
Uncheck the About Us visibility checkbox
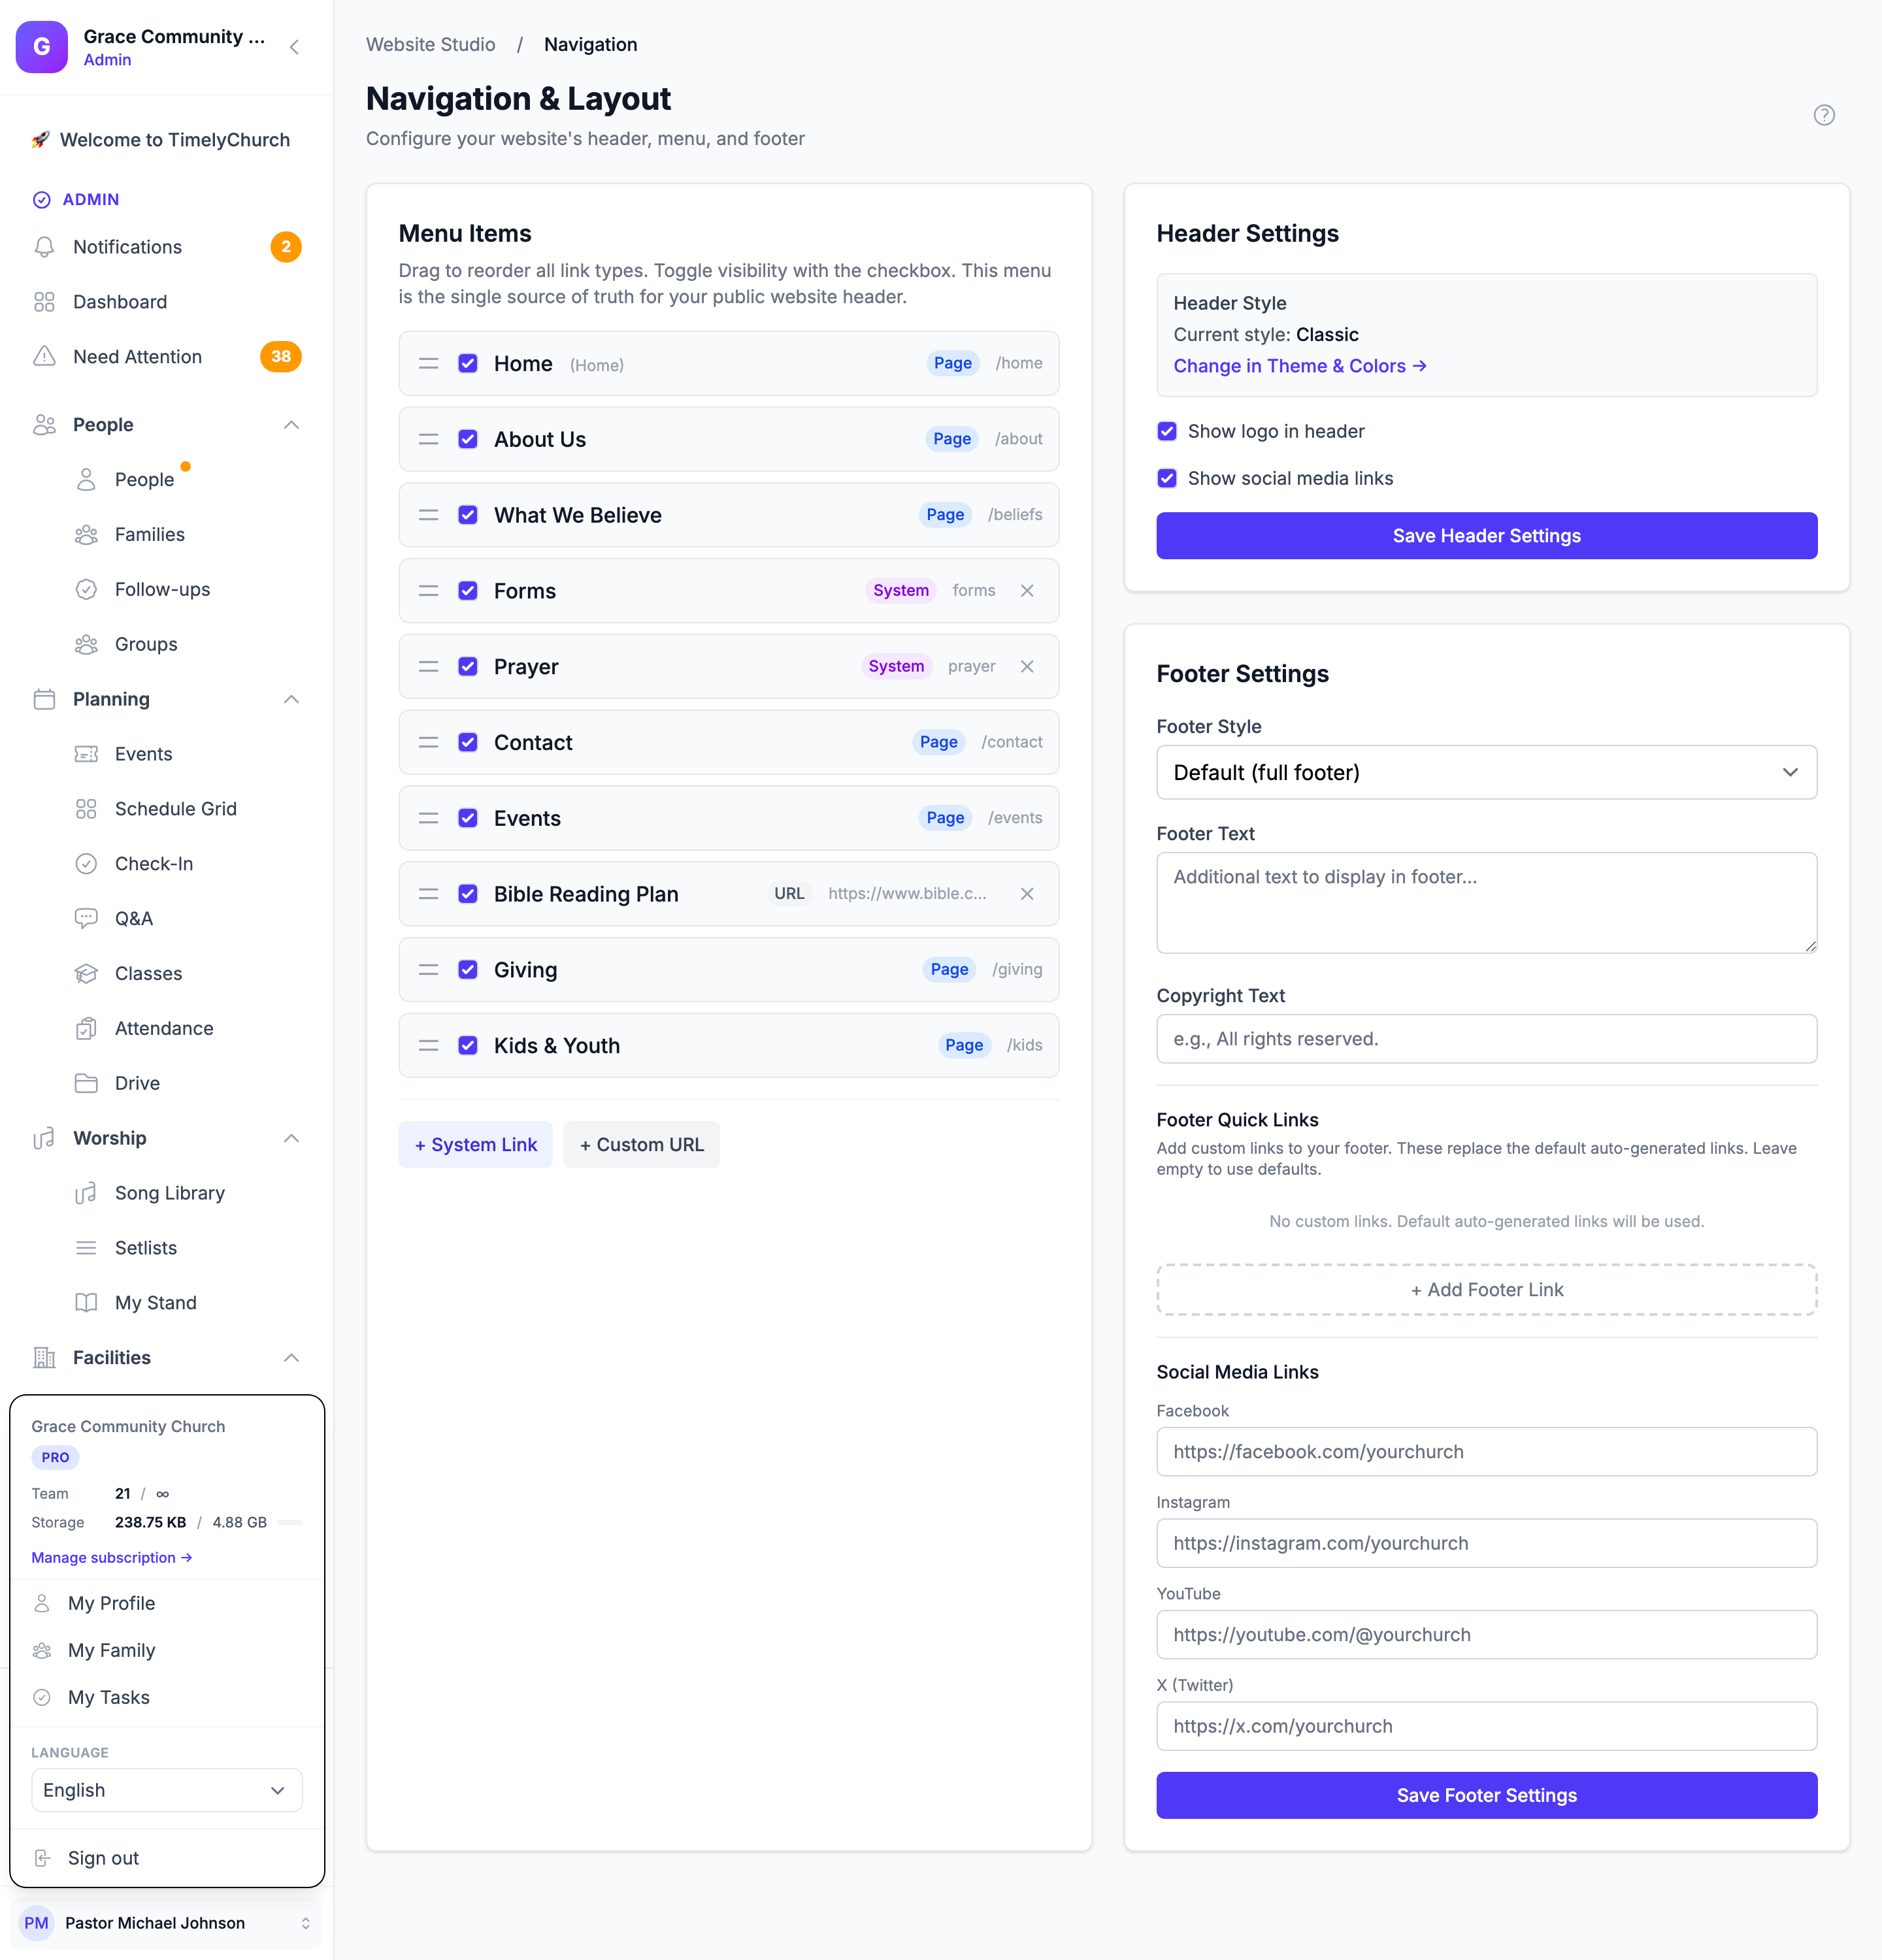point(468,439)
